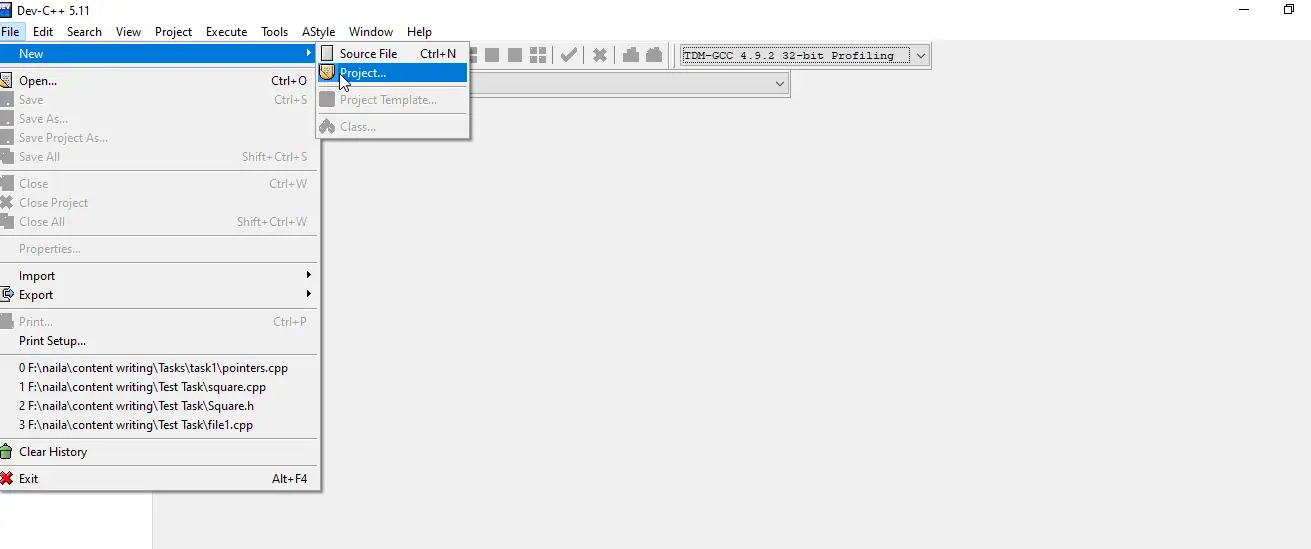Click the Profile Analysis toolbar icon

coord(631,55)
